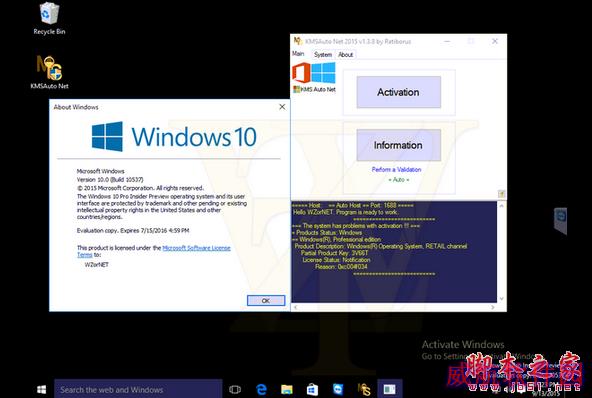This screenshot has width=592, height=398.
Task: Click the Partial Product Key log line
Action: (x=334, y=253)
